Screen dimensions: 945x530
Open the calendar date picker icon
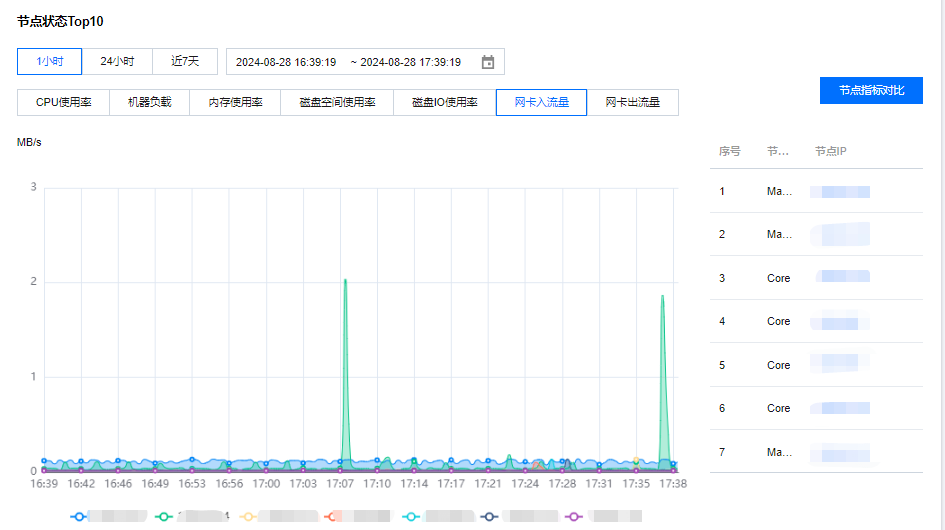coord(488,62)
